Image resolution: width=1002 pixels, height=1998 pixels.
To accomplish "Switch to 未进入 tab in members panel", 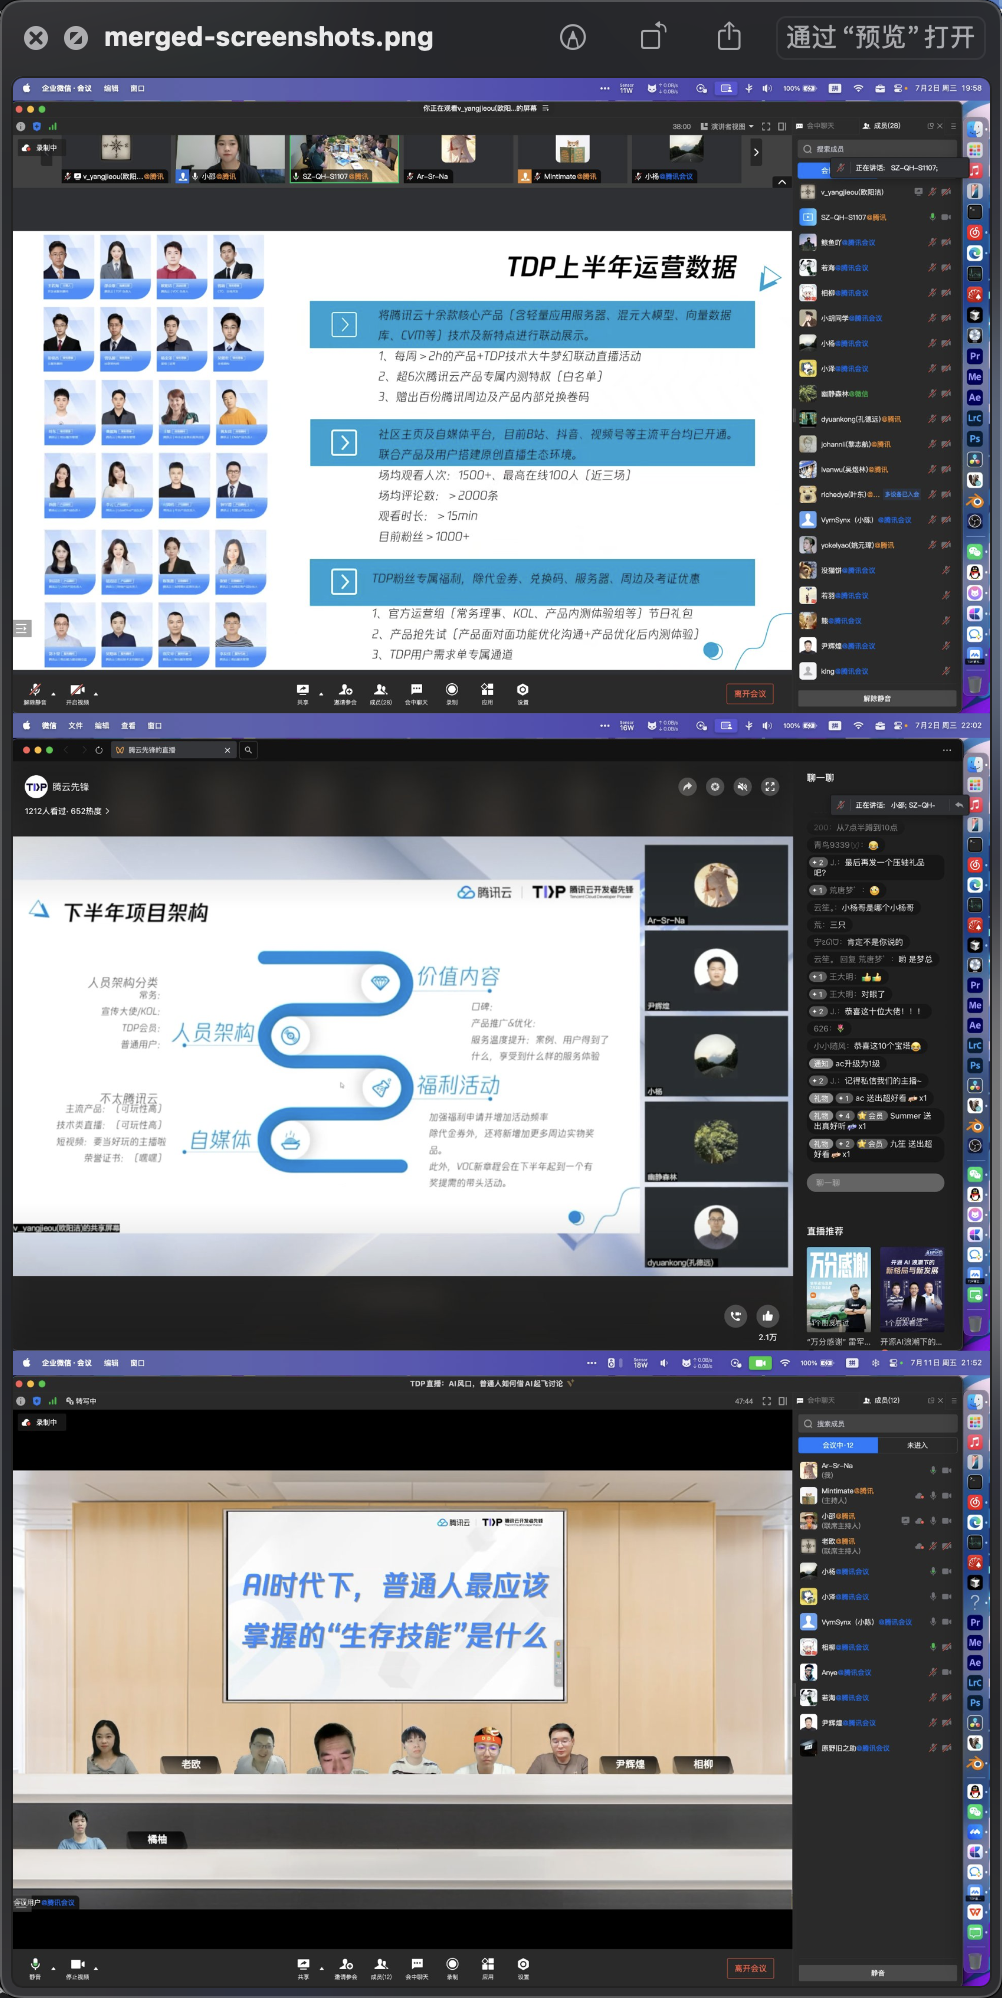I will pos(917,1445).
